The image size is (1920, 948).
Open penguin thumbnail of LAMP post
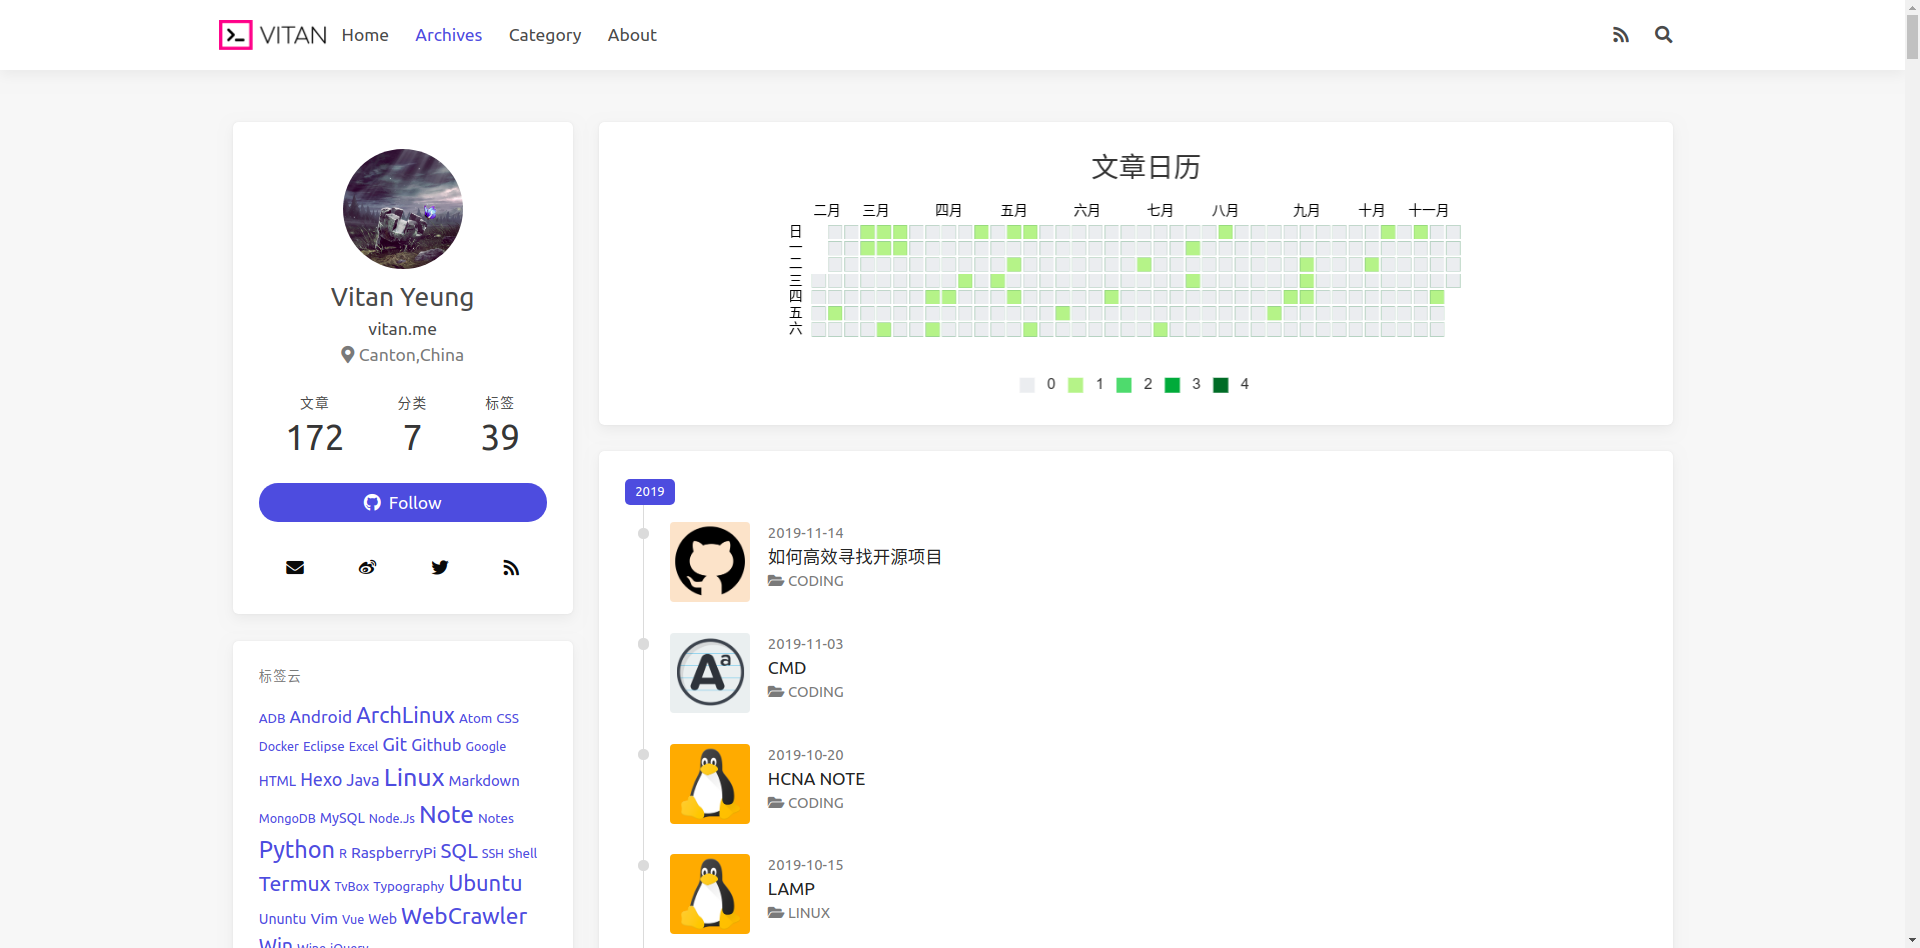point(710,894)
